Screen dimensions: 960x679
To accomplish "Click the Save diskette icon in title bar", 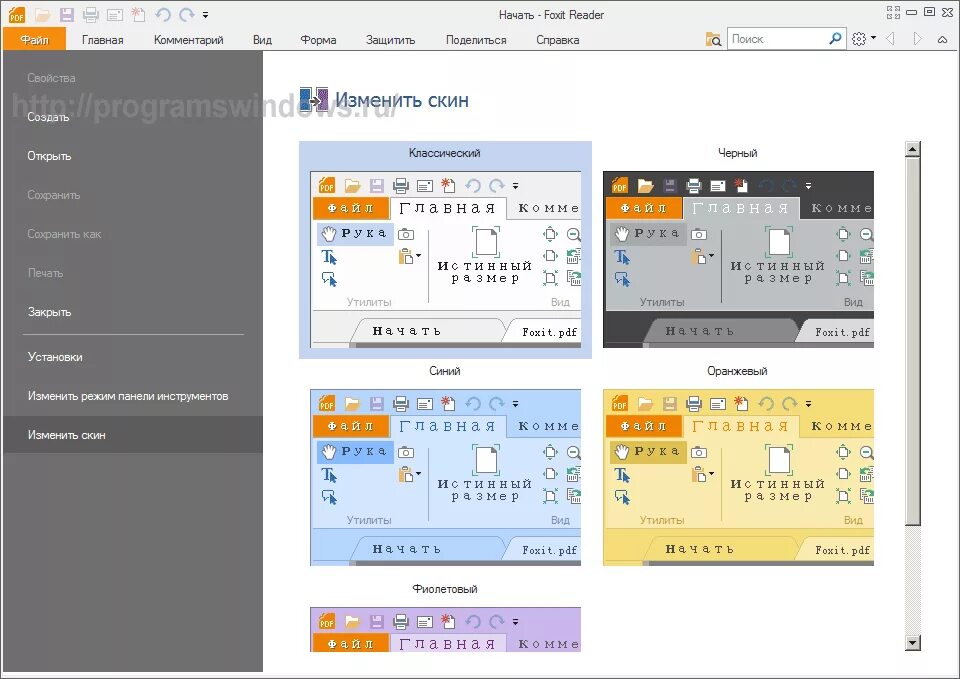I will [67, 14].
